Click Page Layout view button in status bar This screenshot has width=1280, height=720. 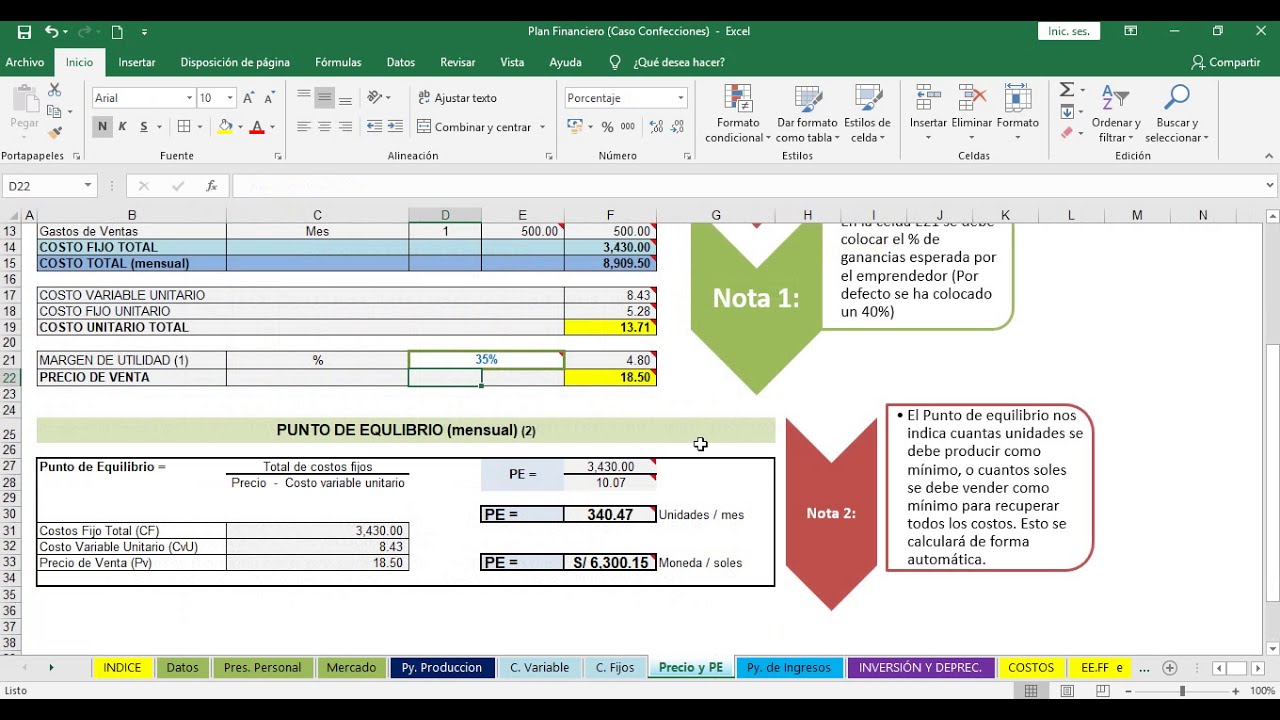(x=1067, y=691)
